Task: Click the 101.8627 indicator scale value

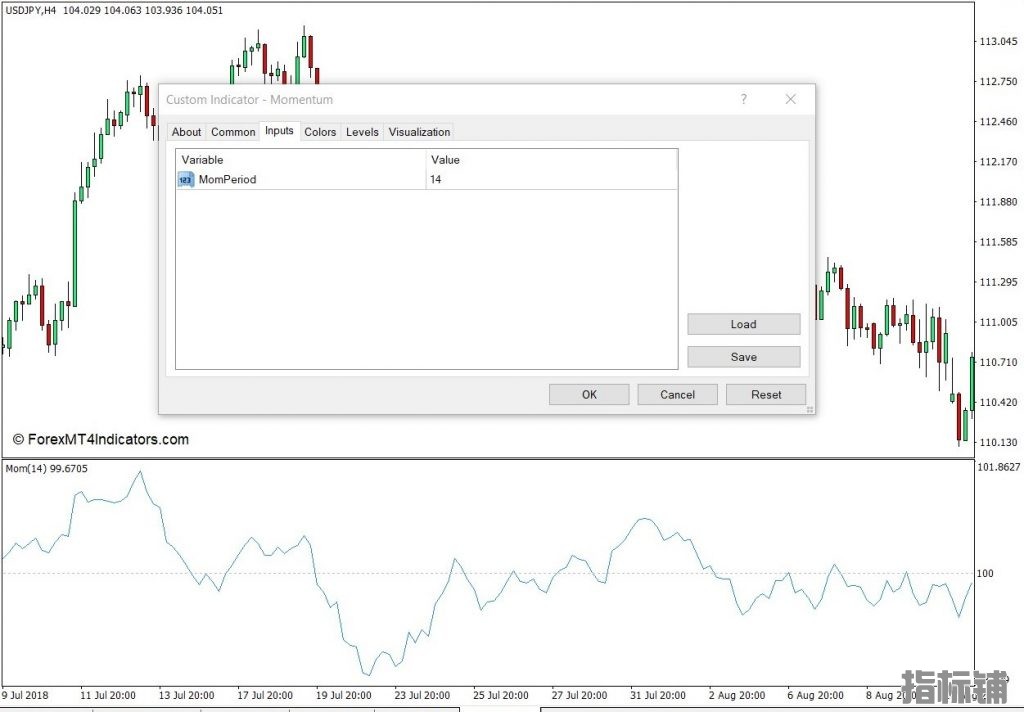Action: [x=999, y=467]
